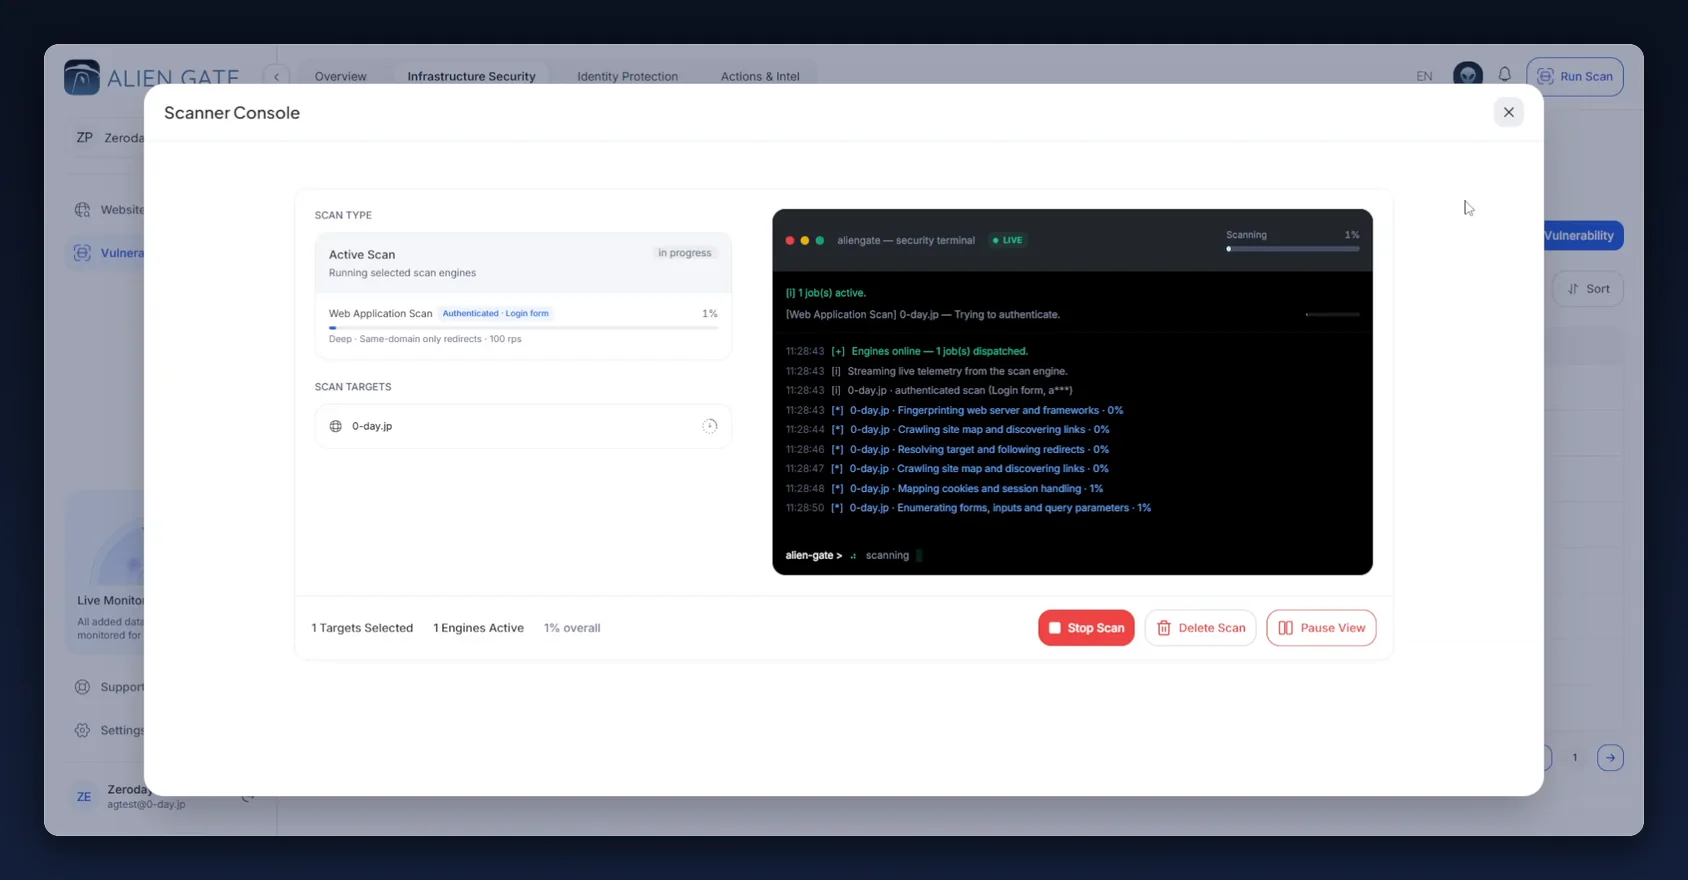
Task: Click the Vulnerability button behind the dialog
Action: click(x=1582, y=236)
